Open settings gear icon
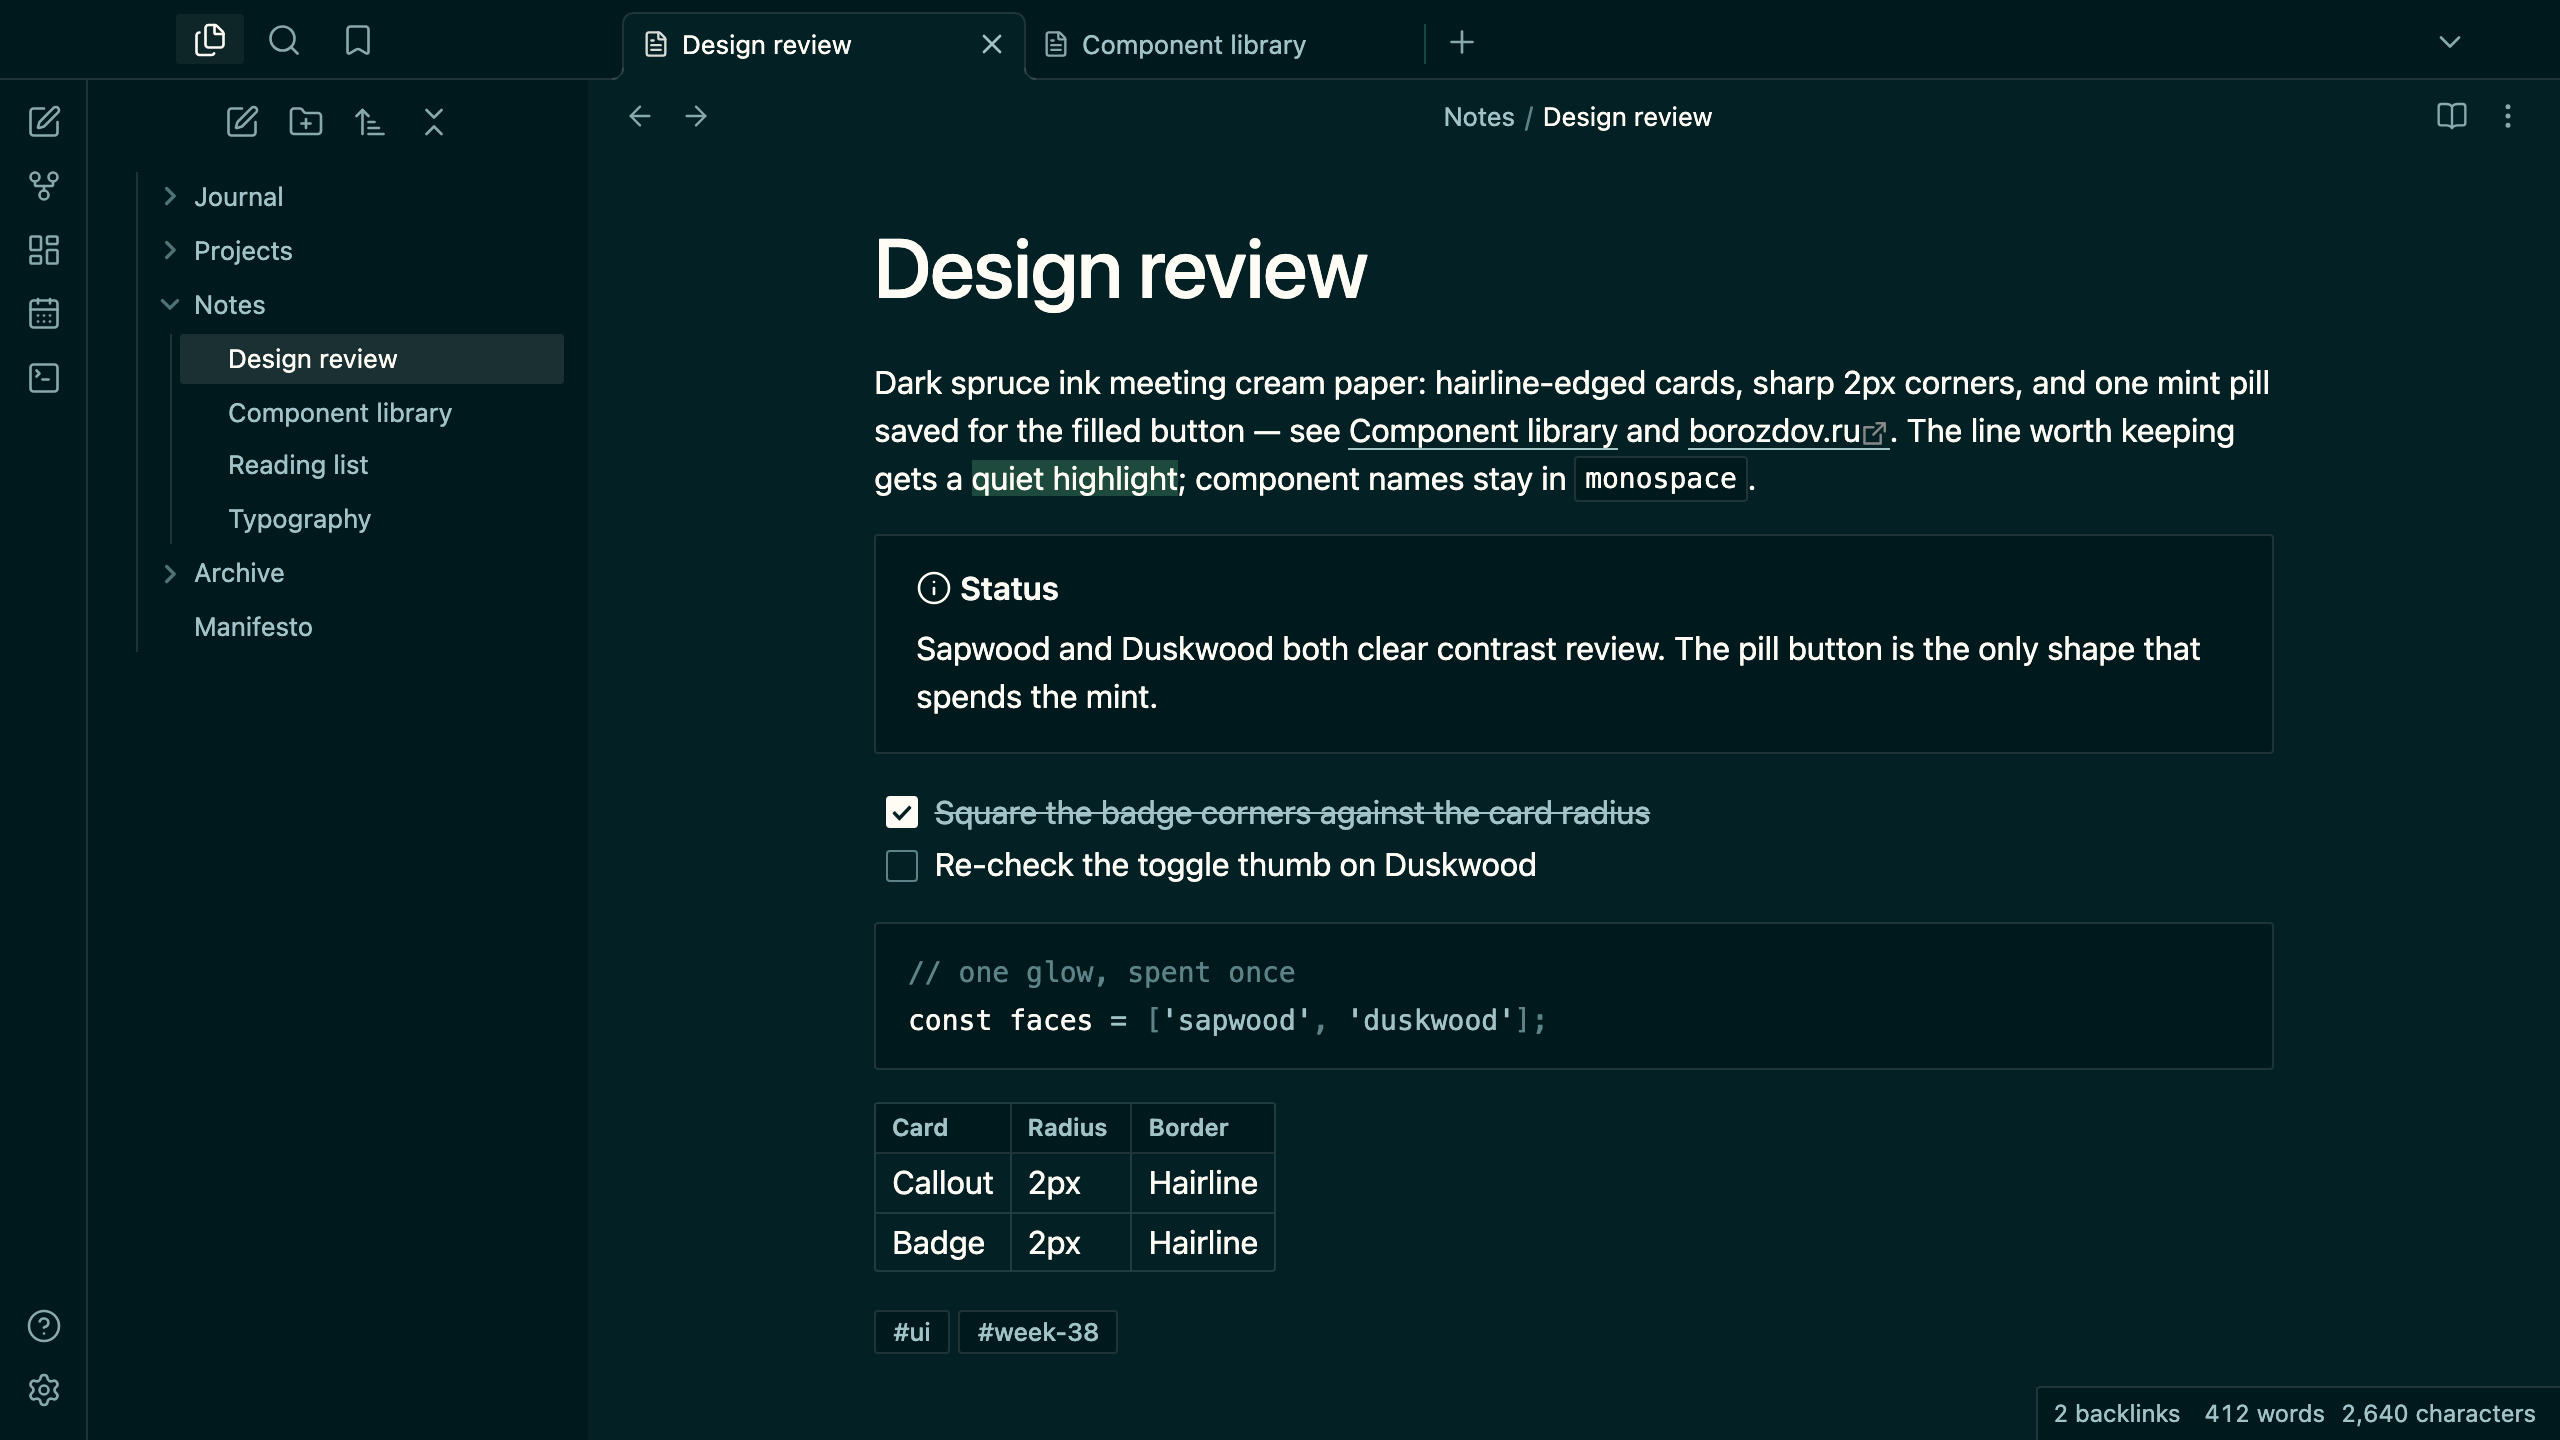This screenshot has width=2560, height=1440. [x=44, y=1390]
